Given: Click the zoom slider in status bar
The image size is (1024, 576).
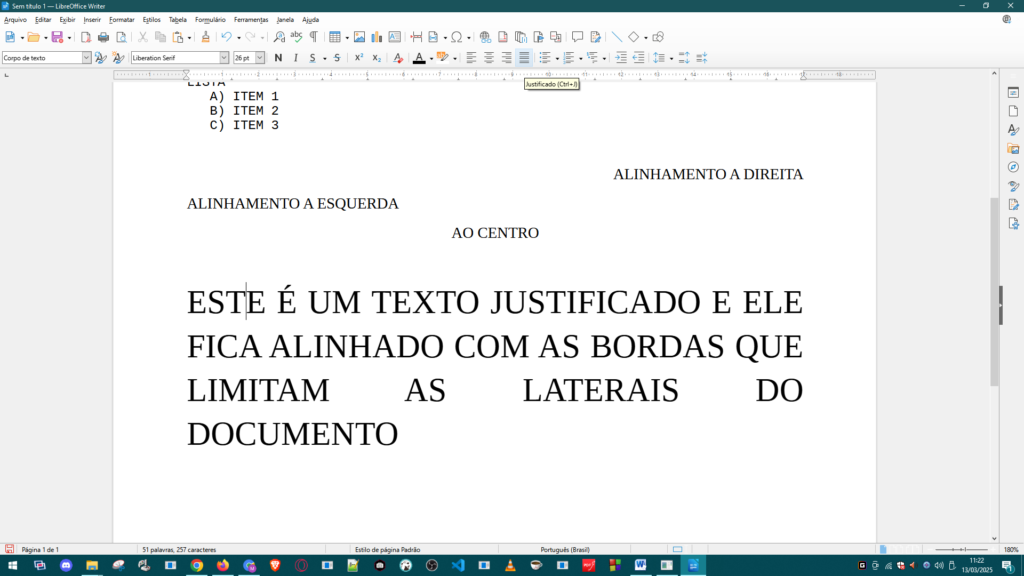Looking at the screenshot, I should [x=962, y=549].
